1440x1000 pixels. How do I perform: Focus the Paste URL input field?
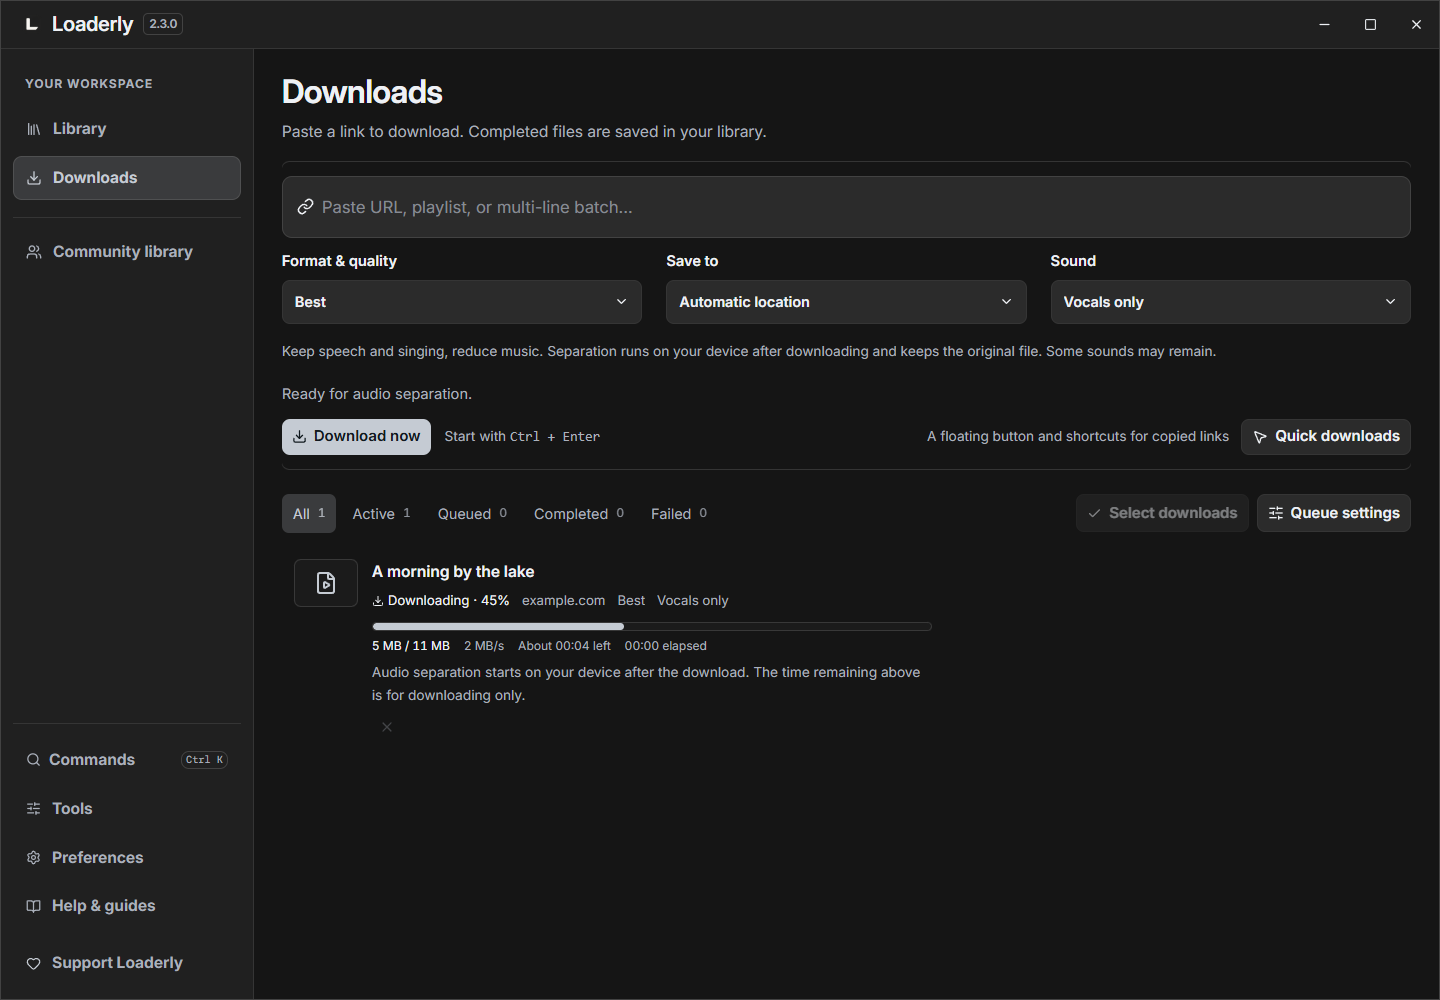pyautogui.click(x=846, y=207)
